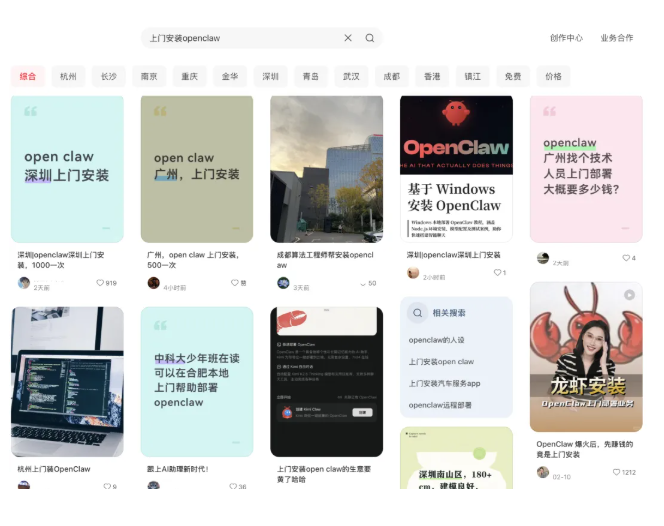Open 创作中心 in the top bar
The image size is (664, 526).
[566, 38]
